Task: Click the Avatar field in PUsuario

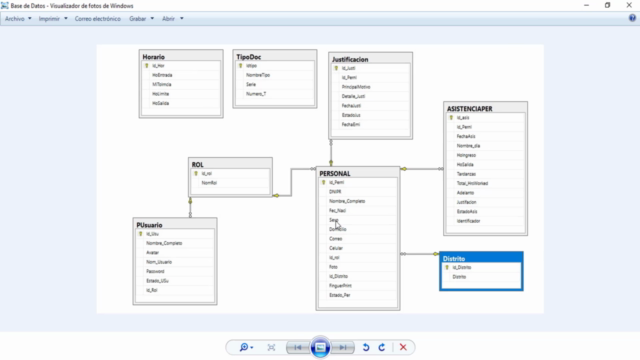Action: pos(153,253)
